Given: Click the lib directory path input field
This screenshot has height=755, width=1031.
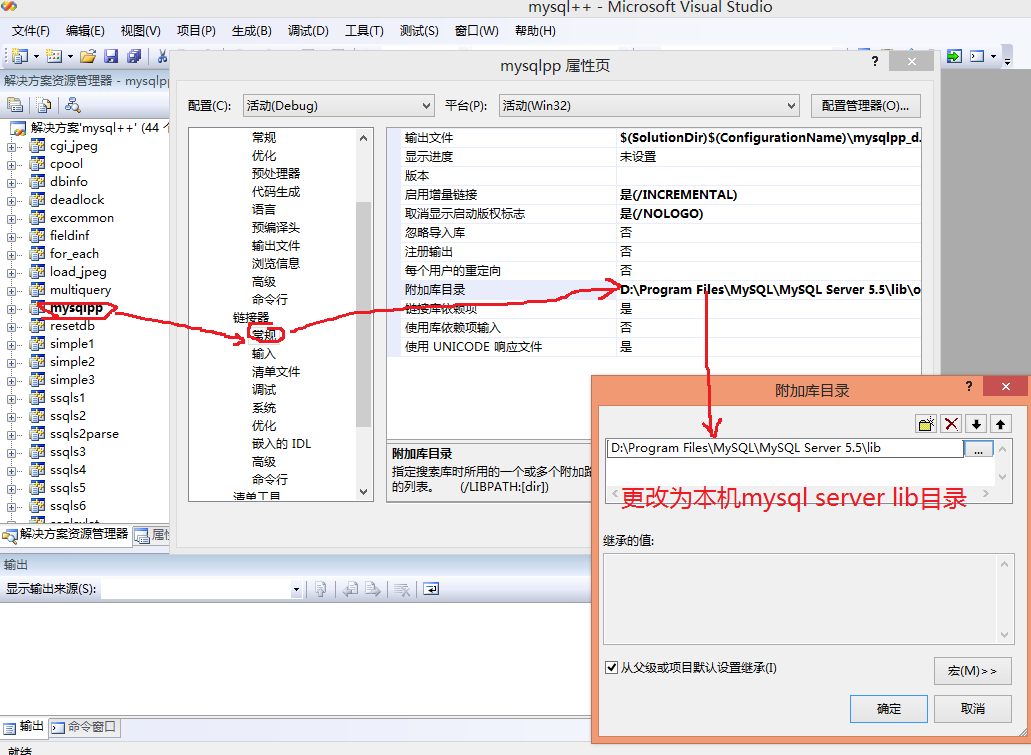Looking at the screenshot, I should pyautogui.click(x=785, y=449).
